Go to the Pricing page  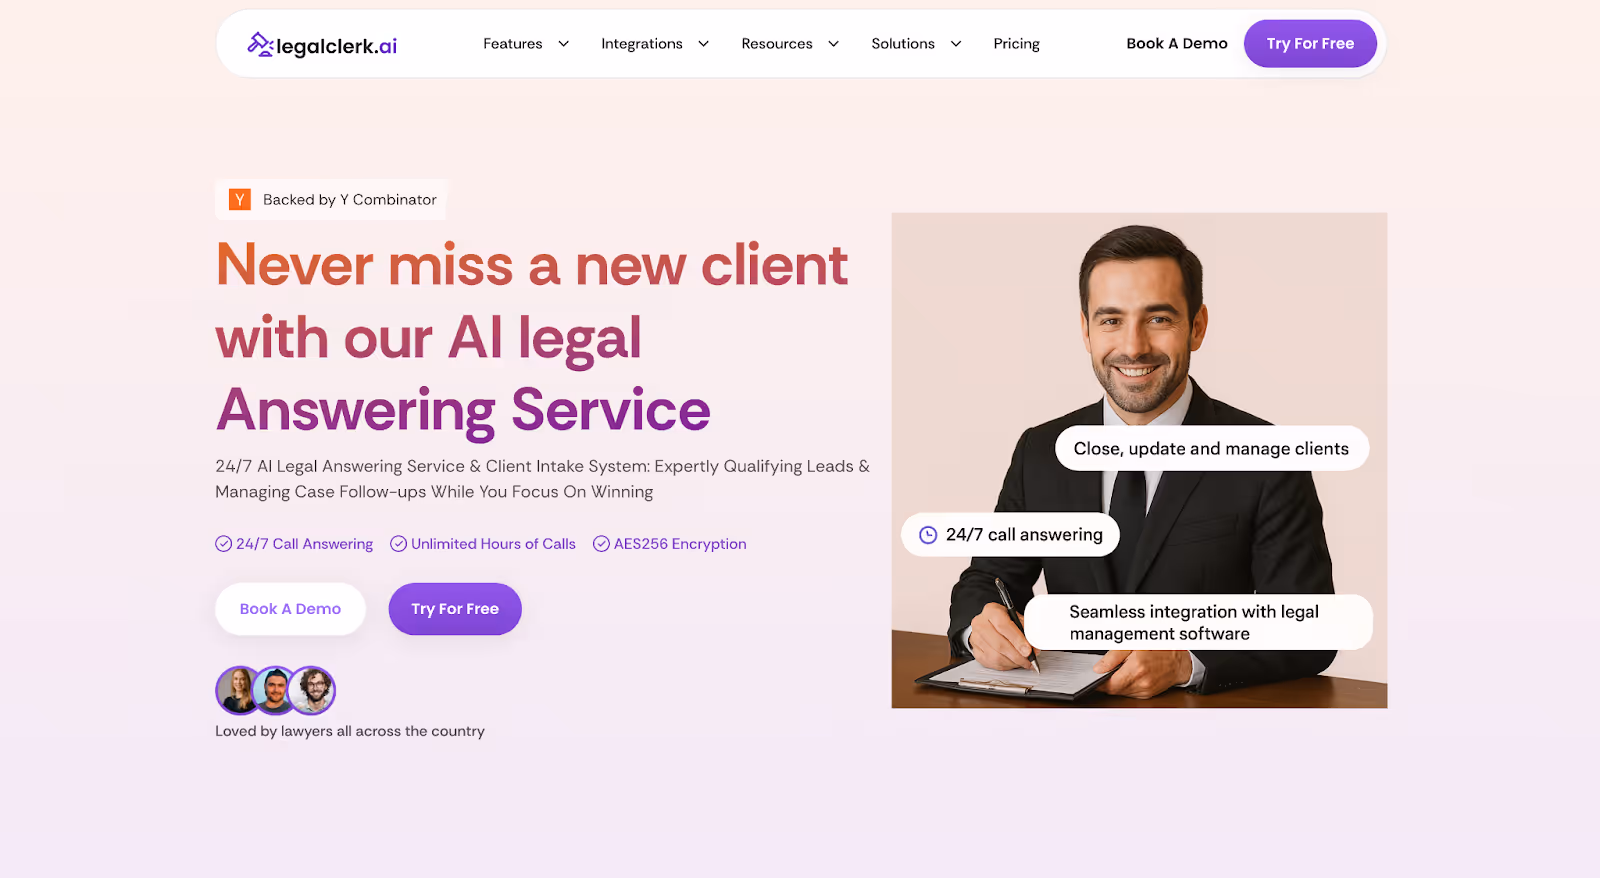click(1016, 44)
